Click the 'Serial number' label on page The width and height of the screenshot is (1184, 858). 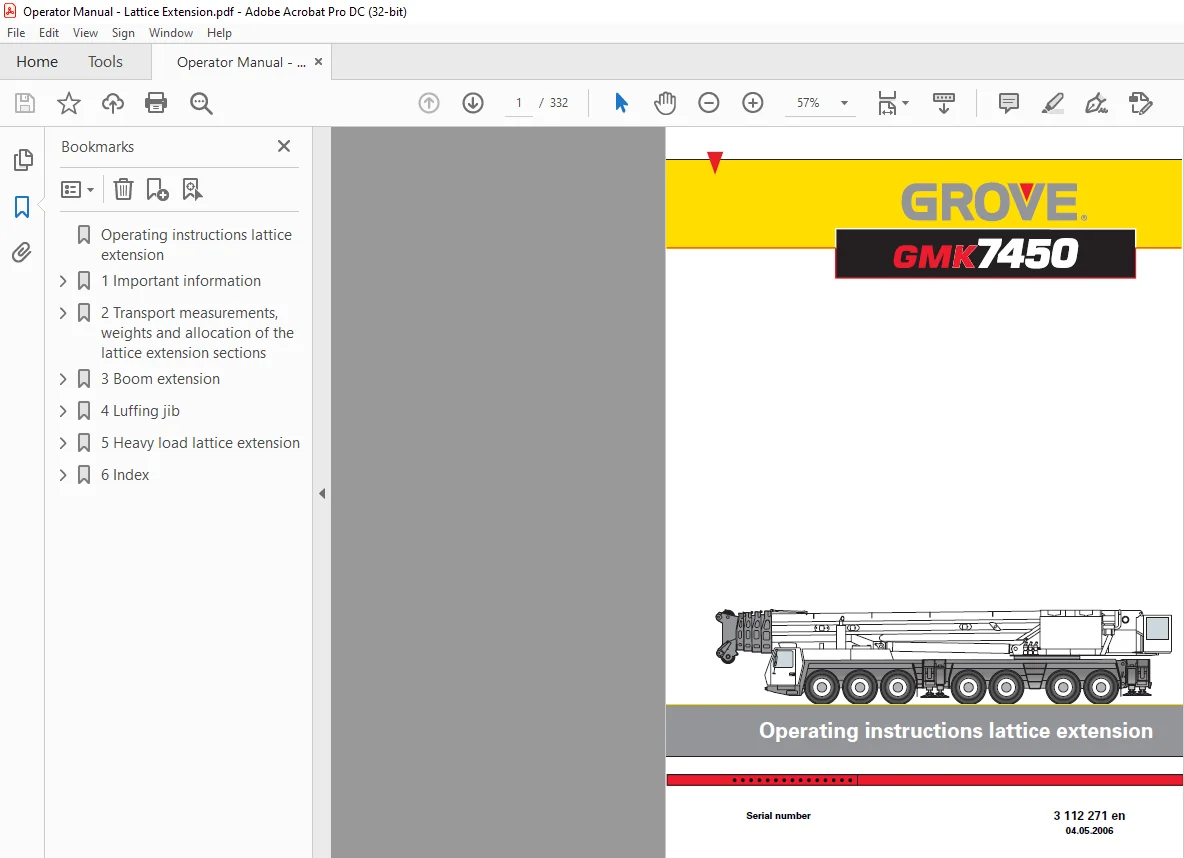779,816
